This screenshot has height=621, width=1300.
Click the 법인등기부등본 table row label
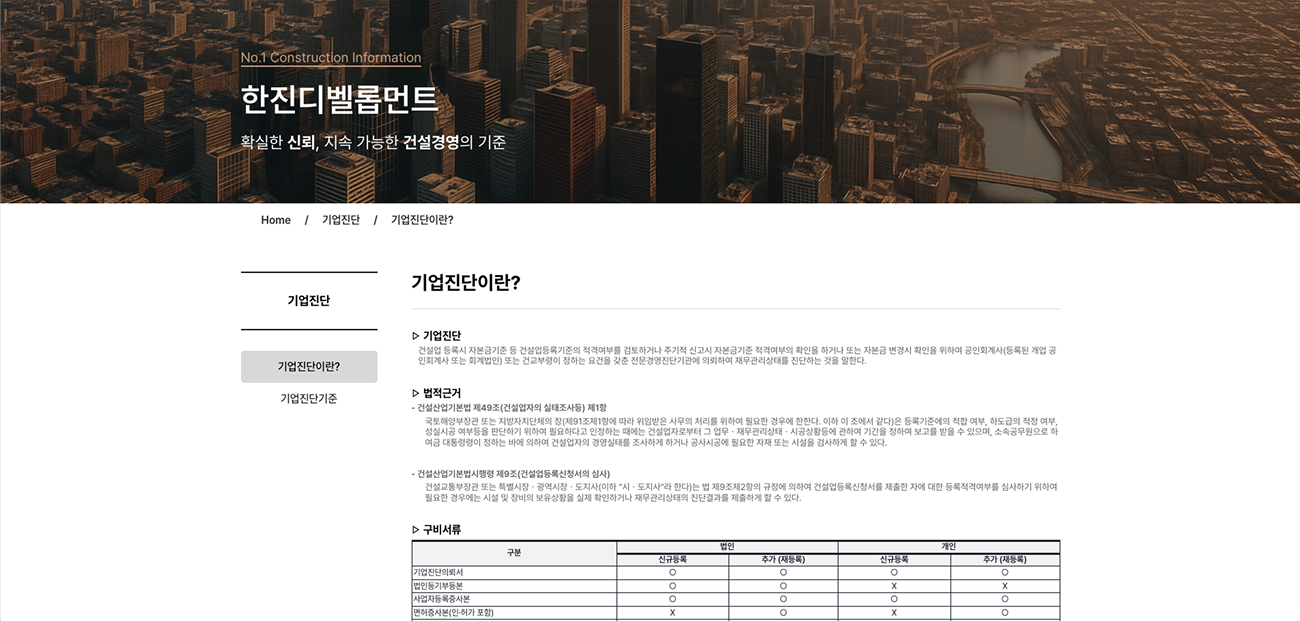tap(438, 585)
